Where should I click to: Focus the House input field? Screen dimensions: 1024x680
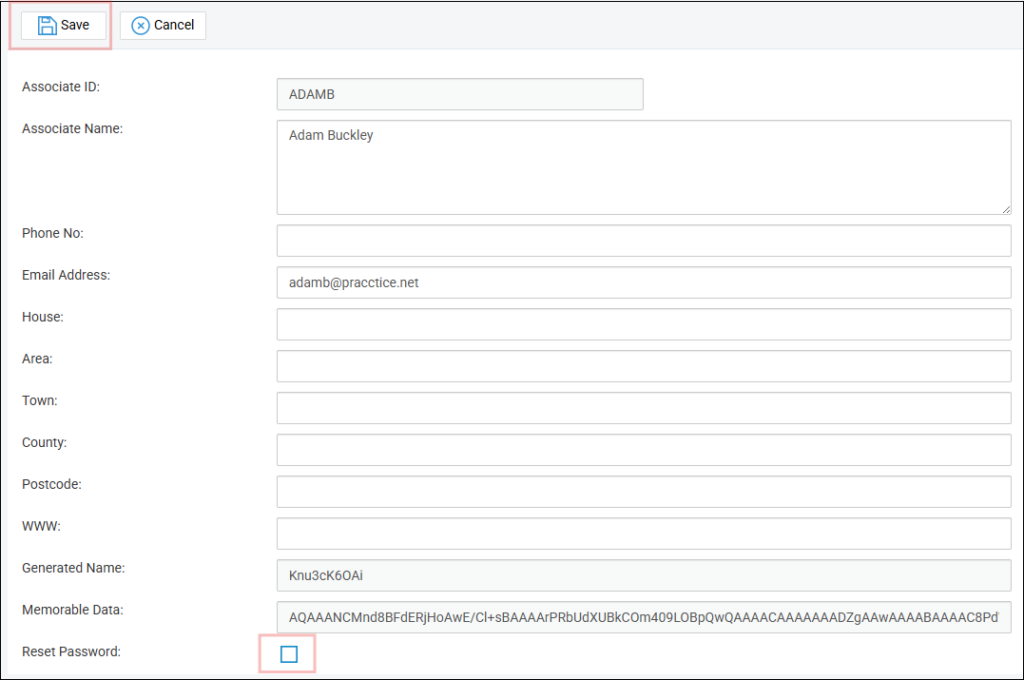pyautogui.click(x=644, y=324)
